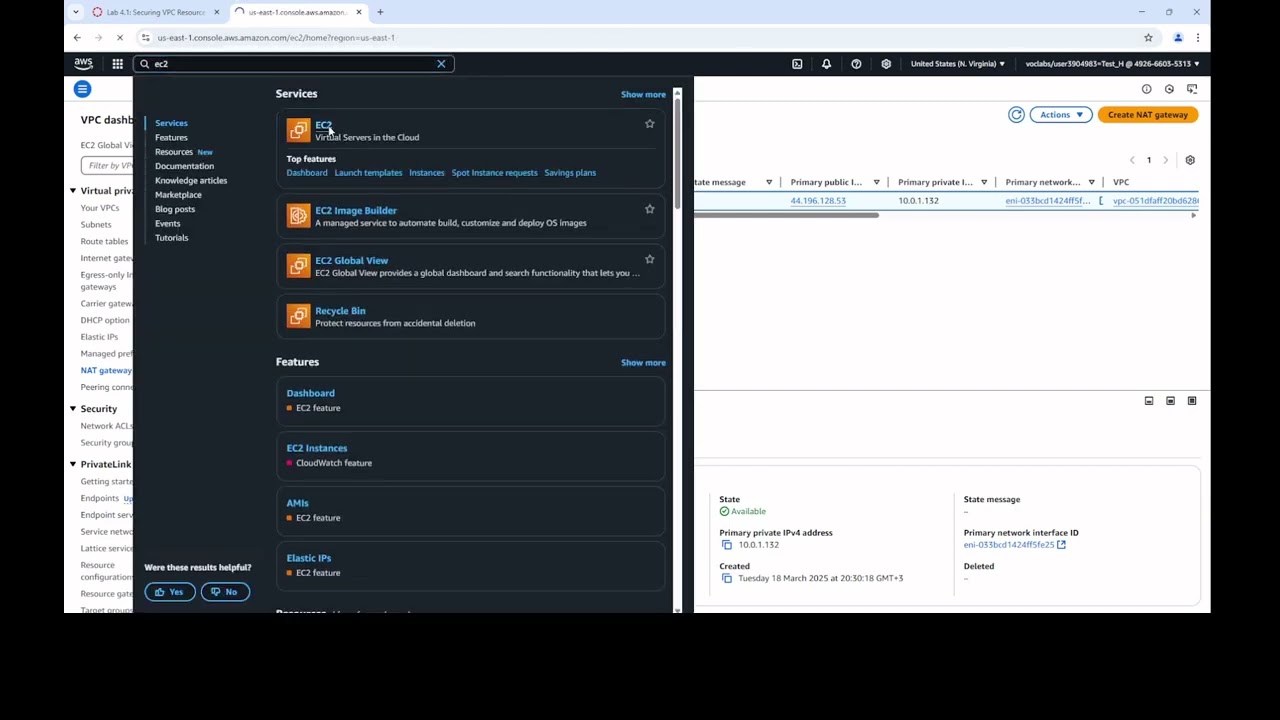The width and height of the screenshot is (1280, 720).
Task: Click the ec2 search input field
Action: coord(294,64)
